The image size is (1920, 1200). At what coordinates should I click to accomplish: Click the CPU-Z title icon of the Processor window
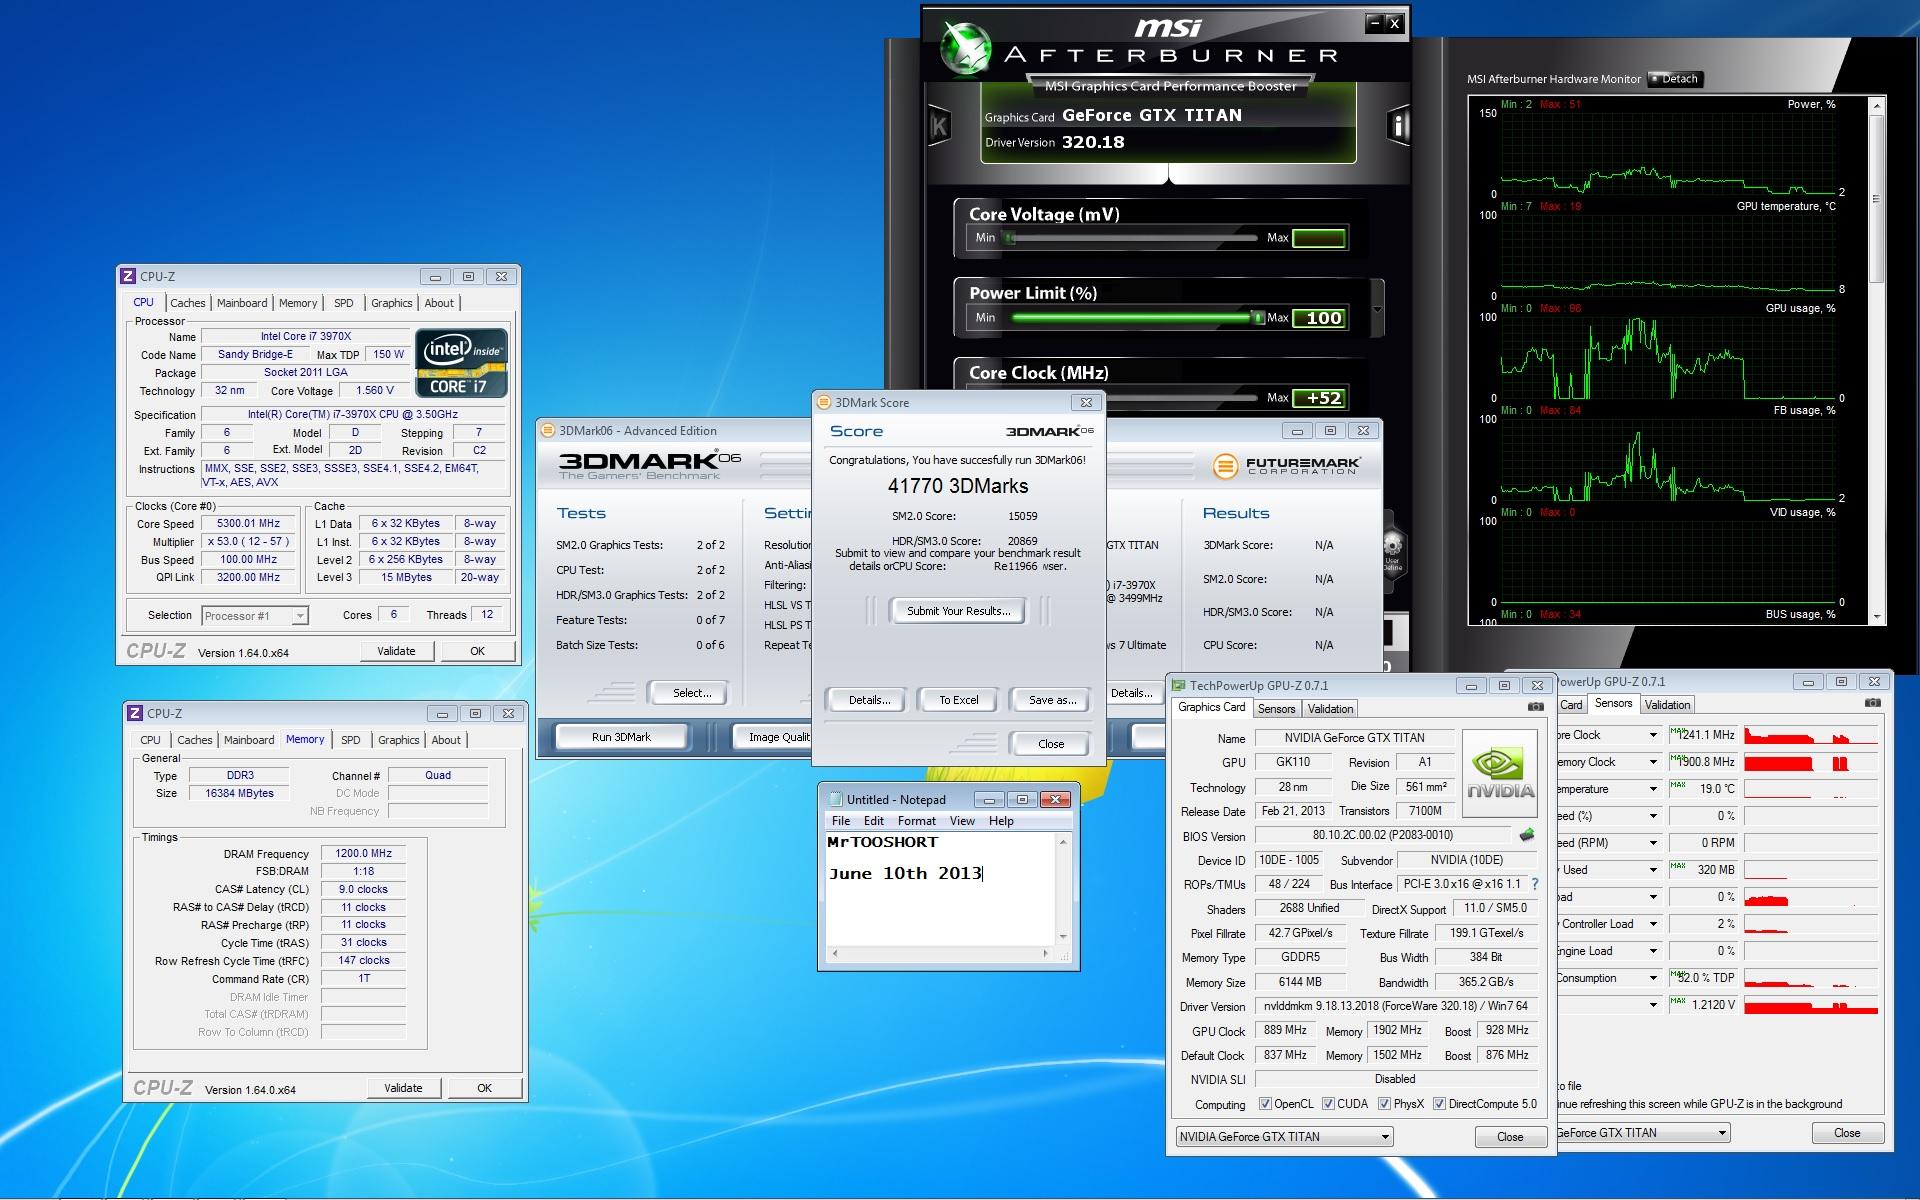[x=128, y=277]
